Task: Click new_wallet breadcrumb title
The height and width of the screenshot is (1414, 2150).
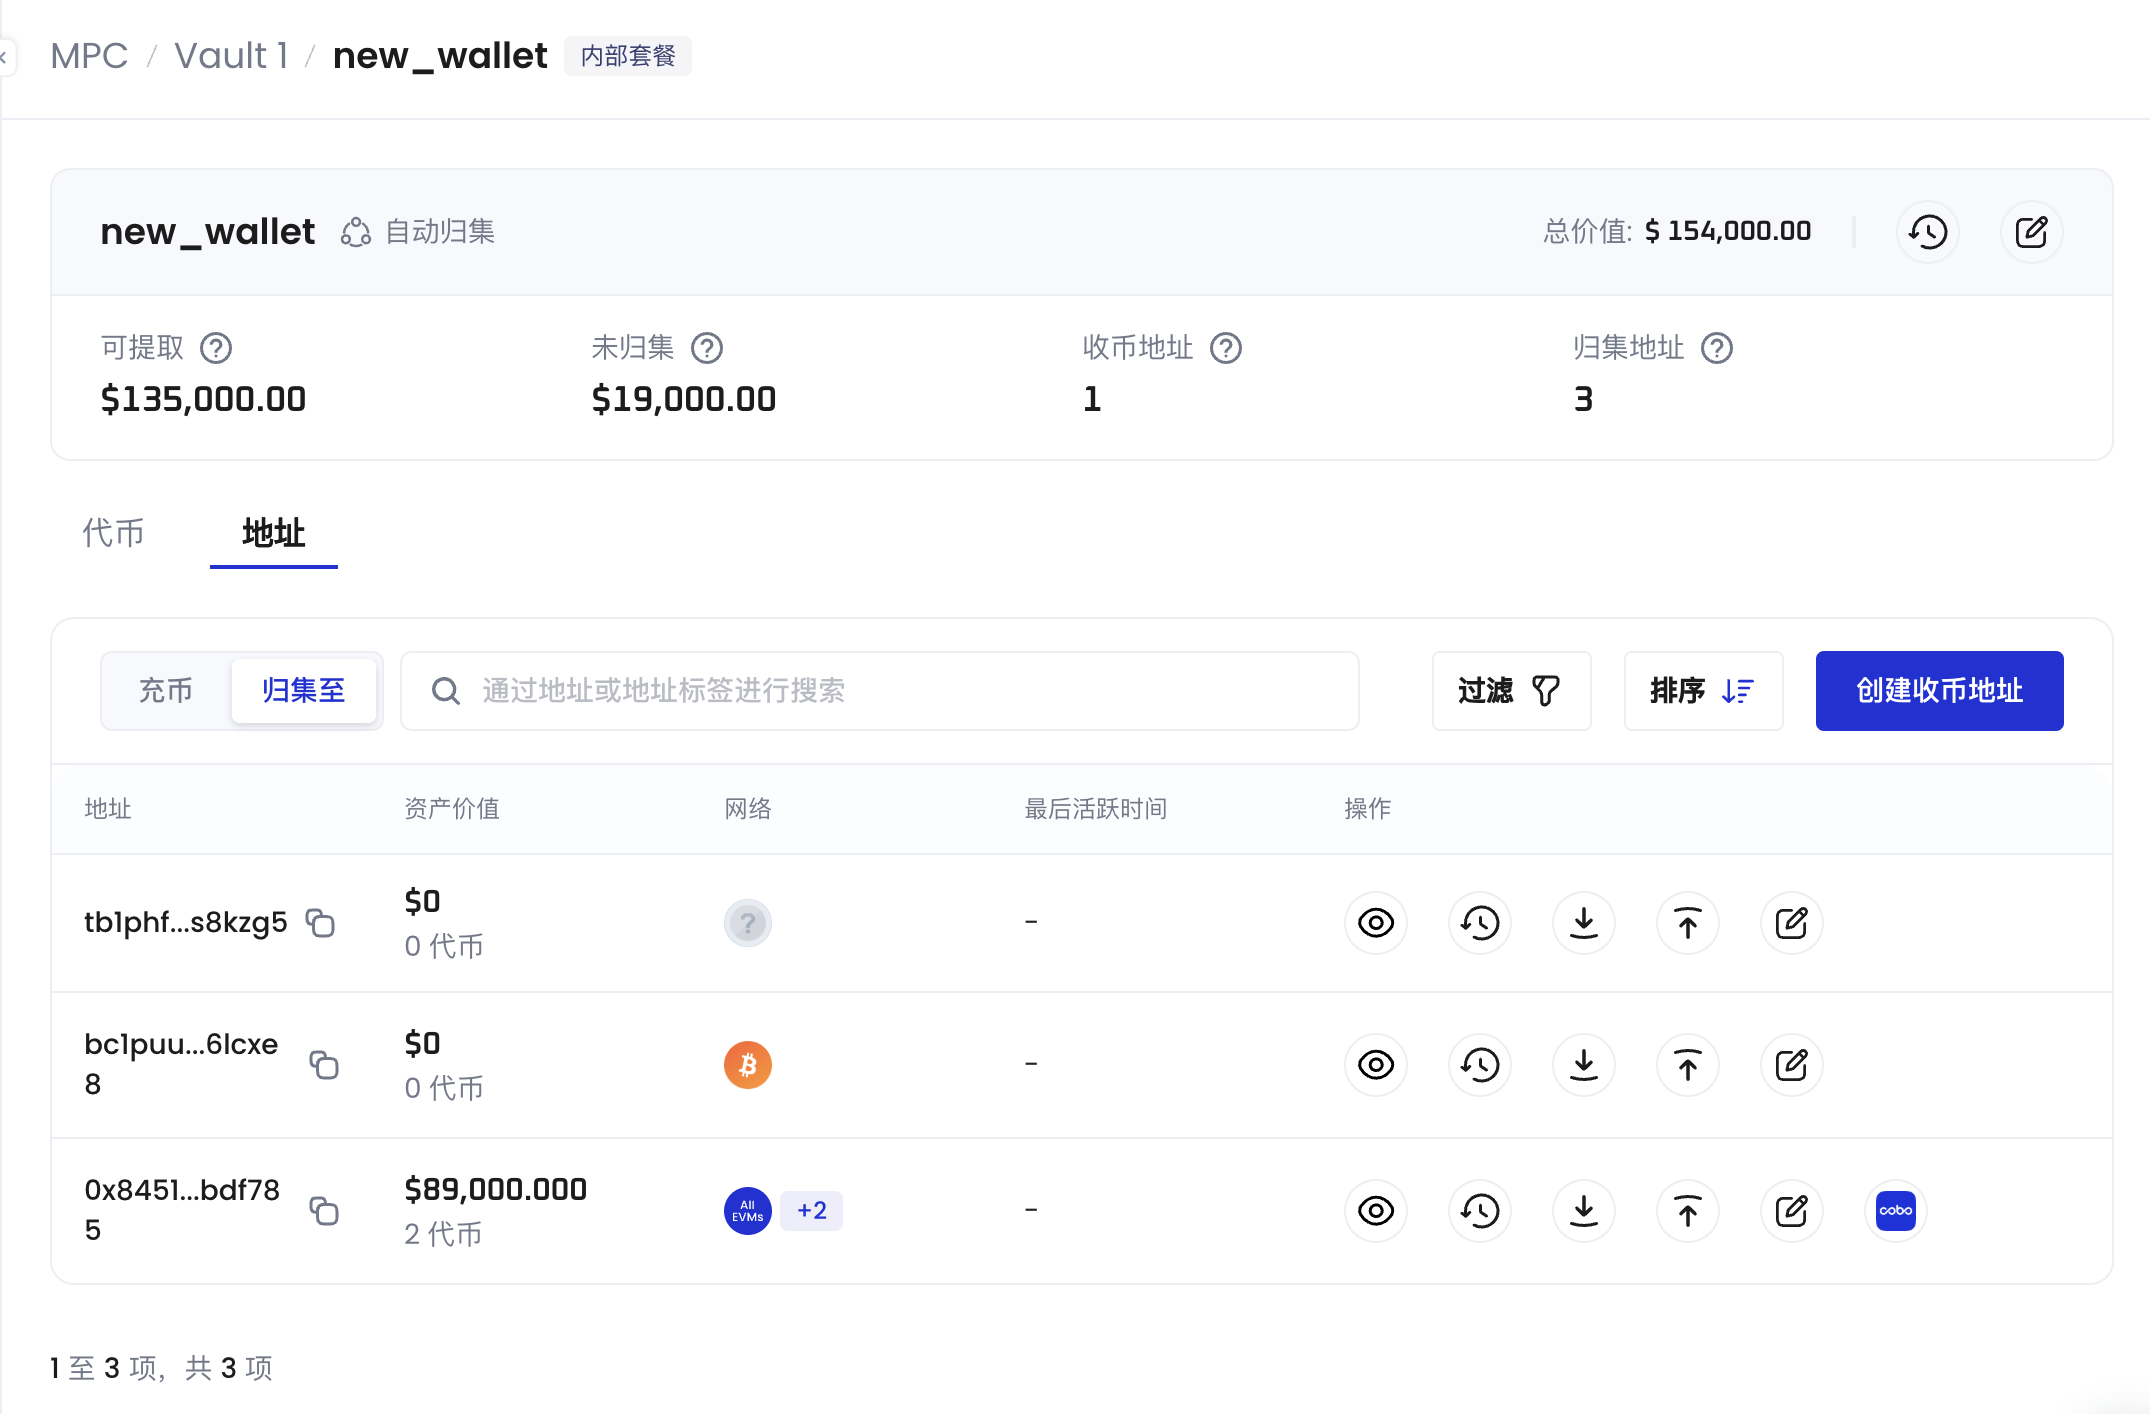Action: (x=440, y=56)
